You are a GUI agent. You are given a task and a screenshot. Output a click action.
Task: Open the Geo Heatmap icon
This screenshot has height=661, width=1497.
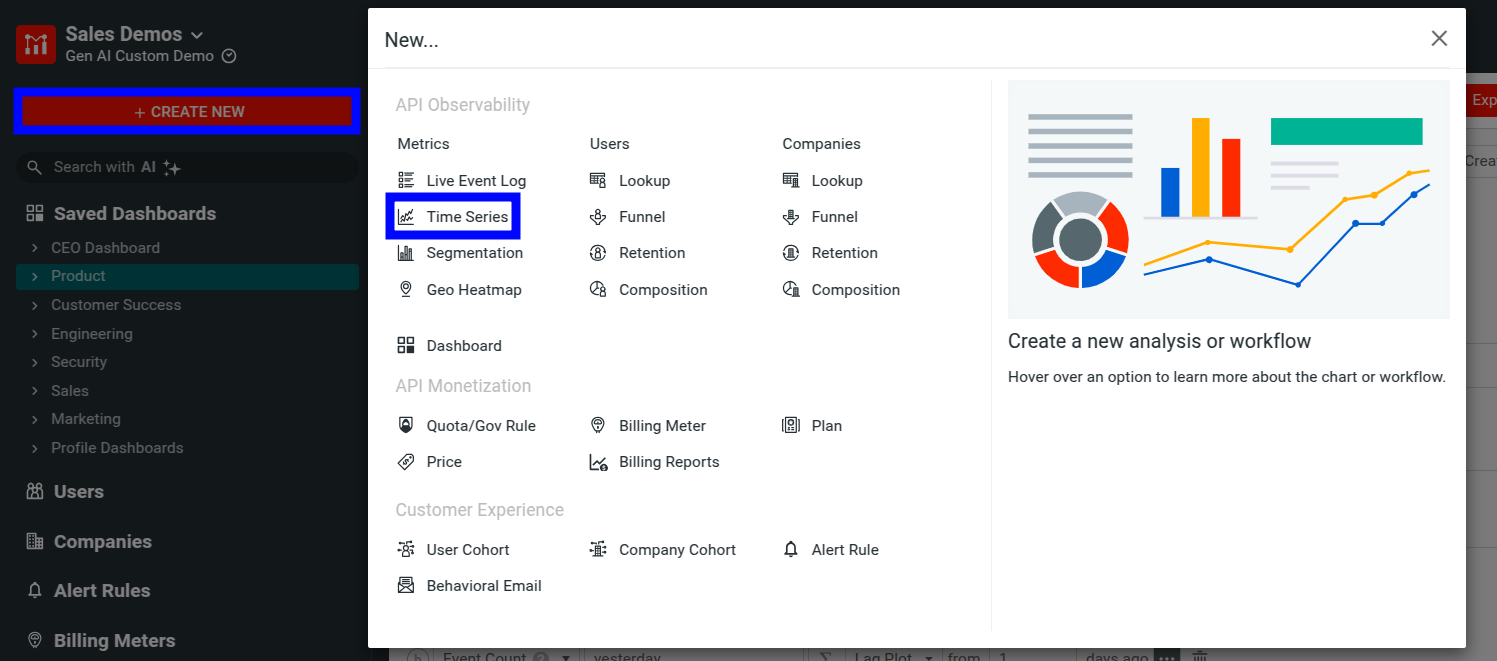(406, 289)
